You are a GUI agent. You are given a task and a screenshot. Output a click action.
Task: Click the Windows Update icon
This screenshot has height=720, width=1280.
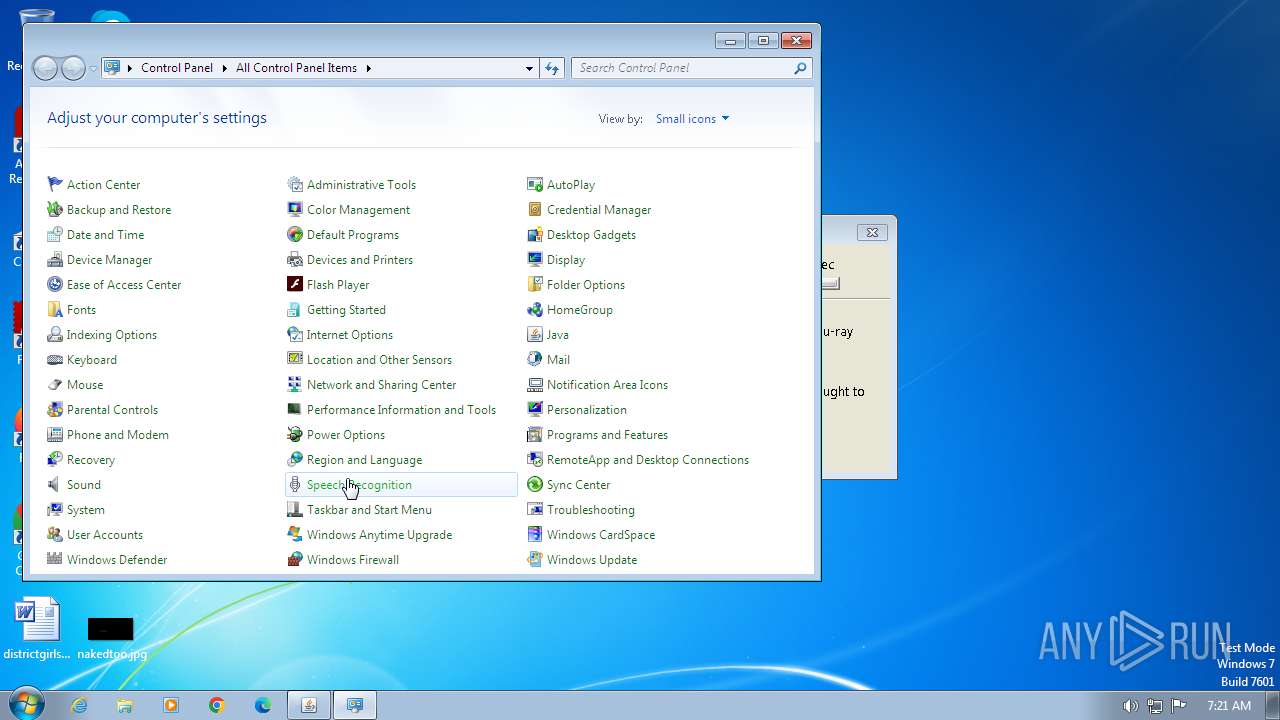(535, 559)
